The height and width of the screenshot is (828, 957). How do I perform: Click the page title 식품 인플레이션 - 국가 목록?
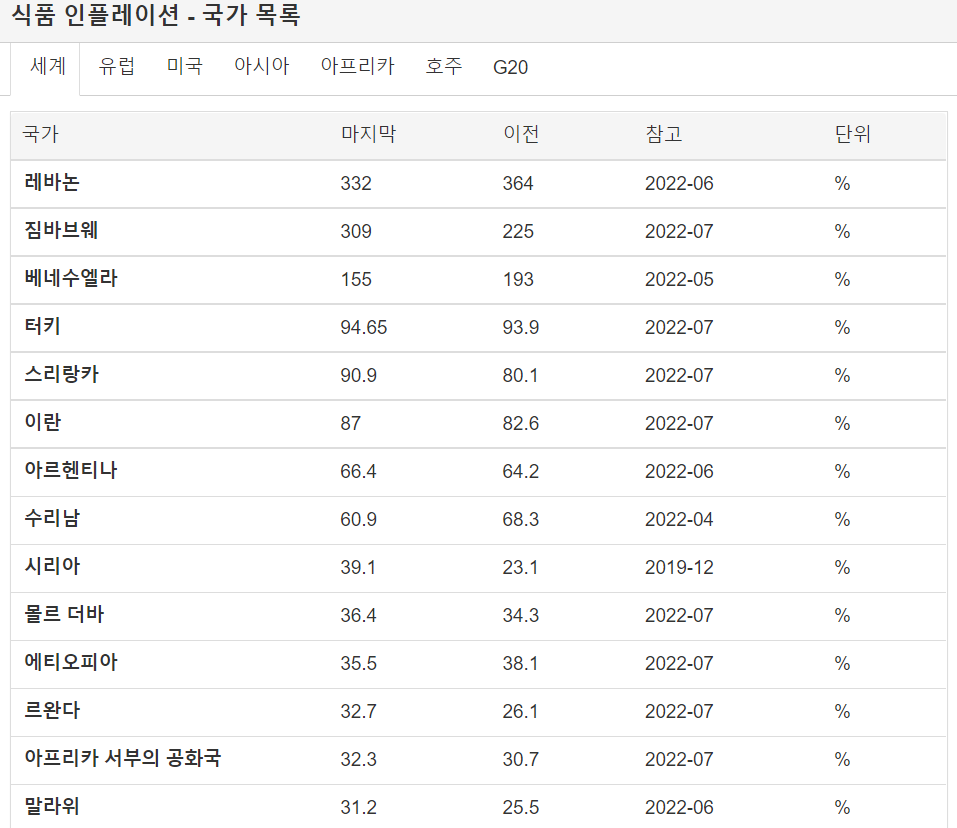pyautogui.click(x=156, y=15)
